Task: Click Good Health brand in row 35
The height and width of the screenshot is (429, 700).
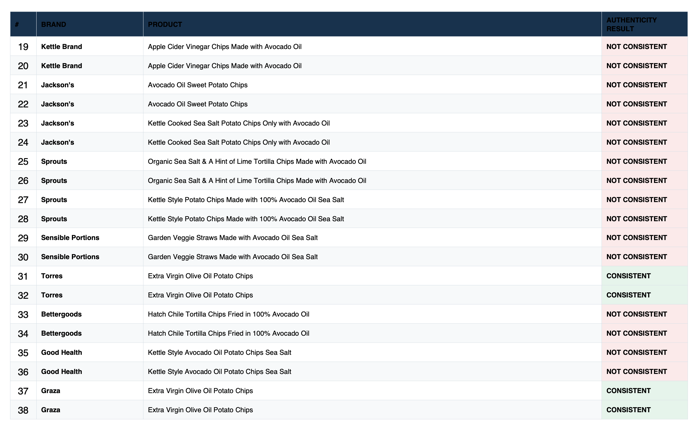Action: [62, 353]
